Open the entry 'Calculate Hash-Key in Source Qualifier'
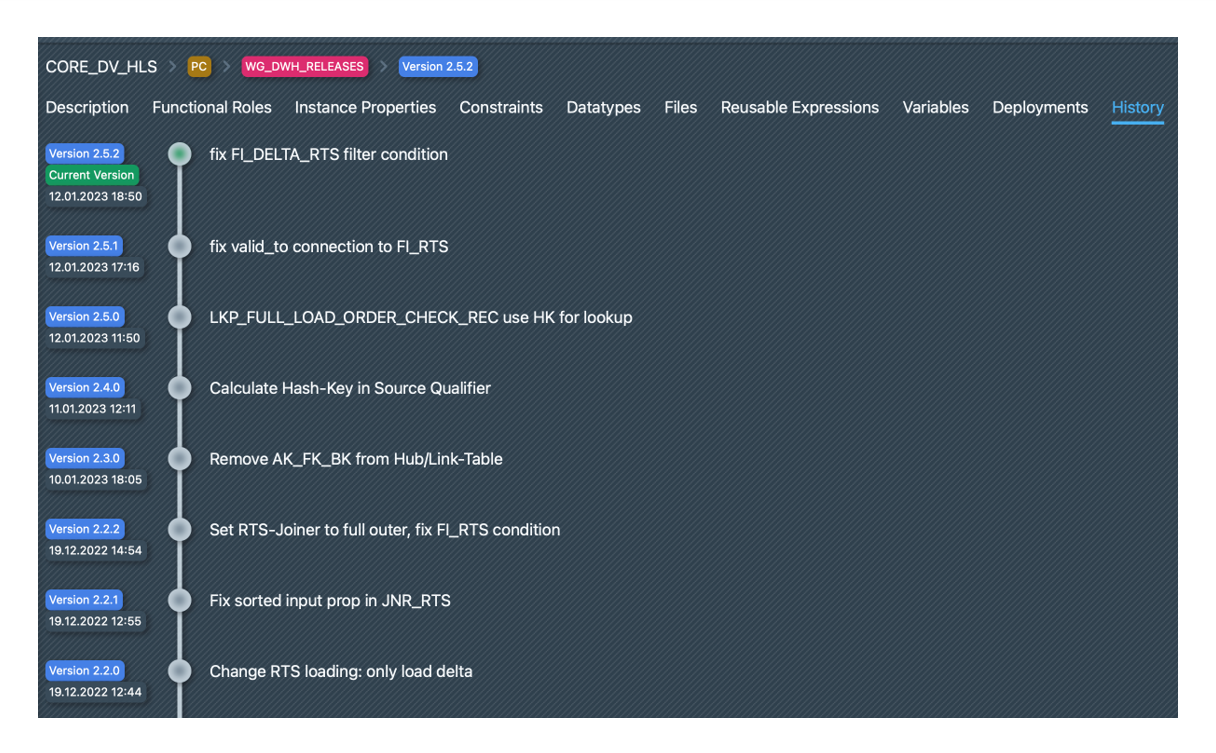 click(x=350, y=388)
